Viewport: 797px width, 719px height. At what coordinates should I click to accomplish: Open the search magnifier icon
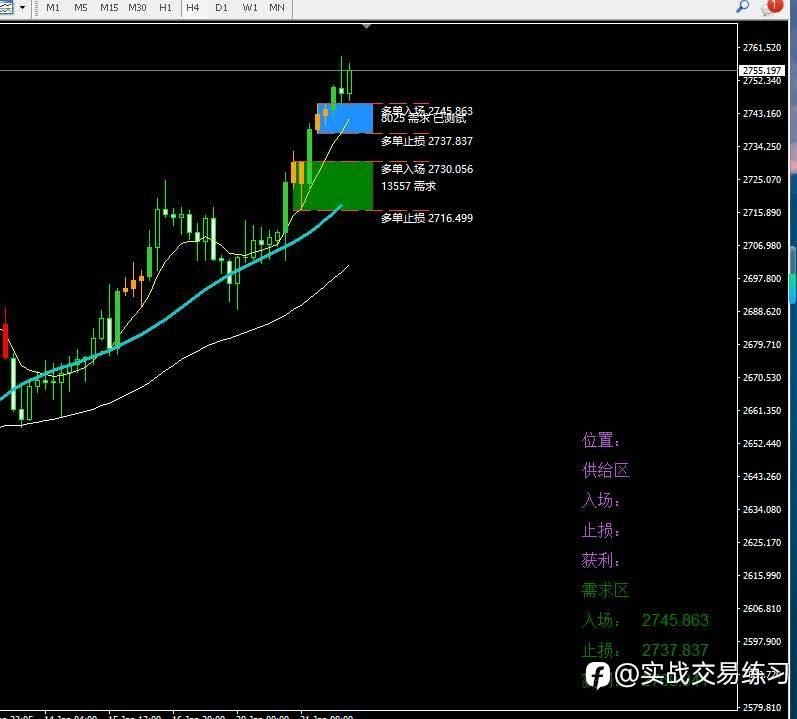(743, 7)
